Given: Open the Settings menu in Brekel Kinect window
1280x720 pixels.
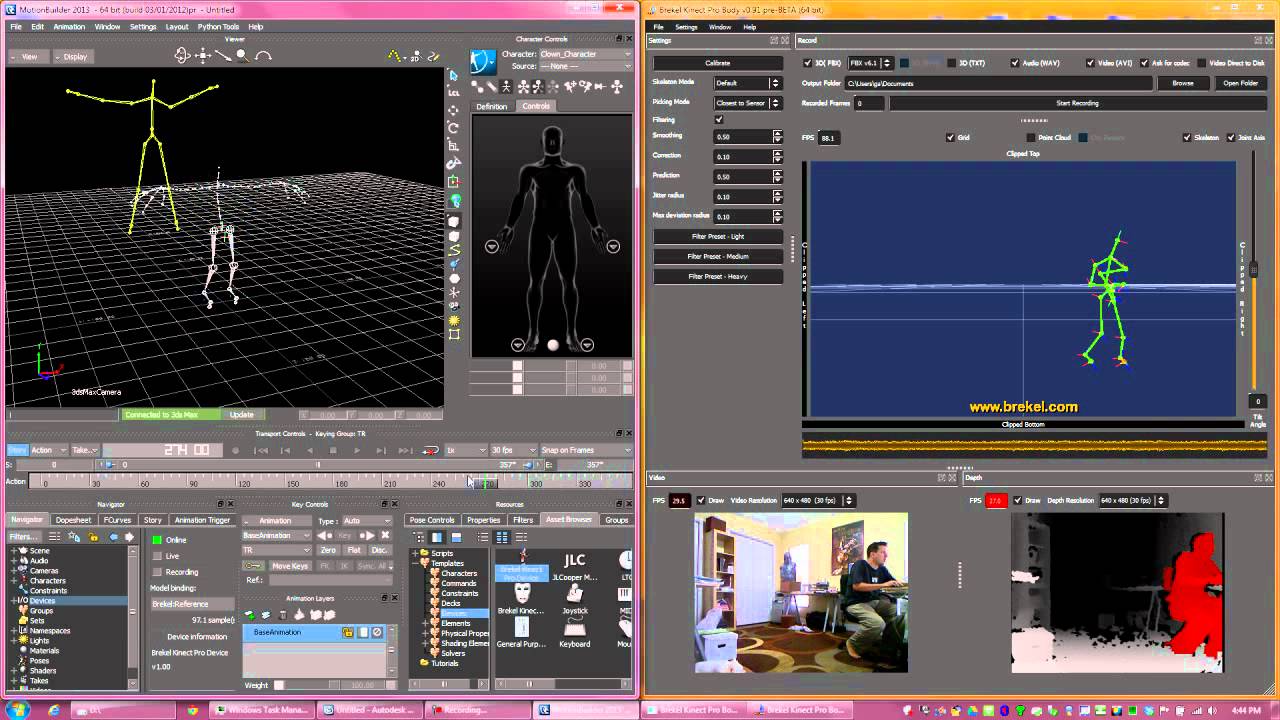Looking at the screenshot, I should click(686, 27).
